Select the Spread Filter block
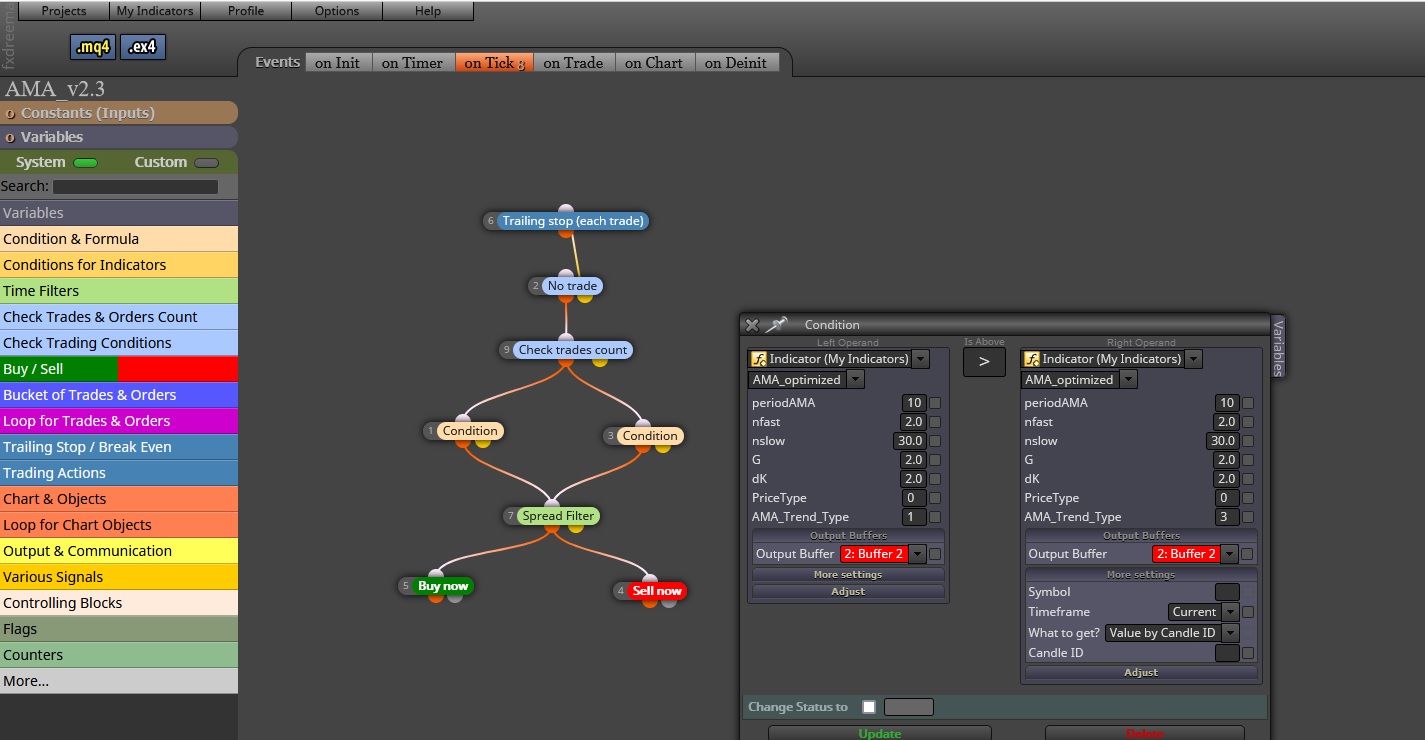1425x740 pixels. pyautogui.click(x=558, y=516)
